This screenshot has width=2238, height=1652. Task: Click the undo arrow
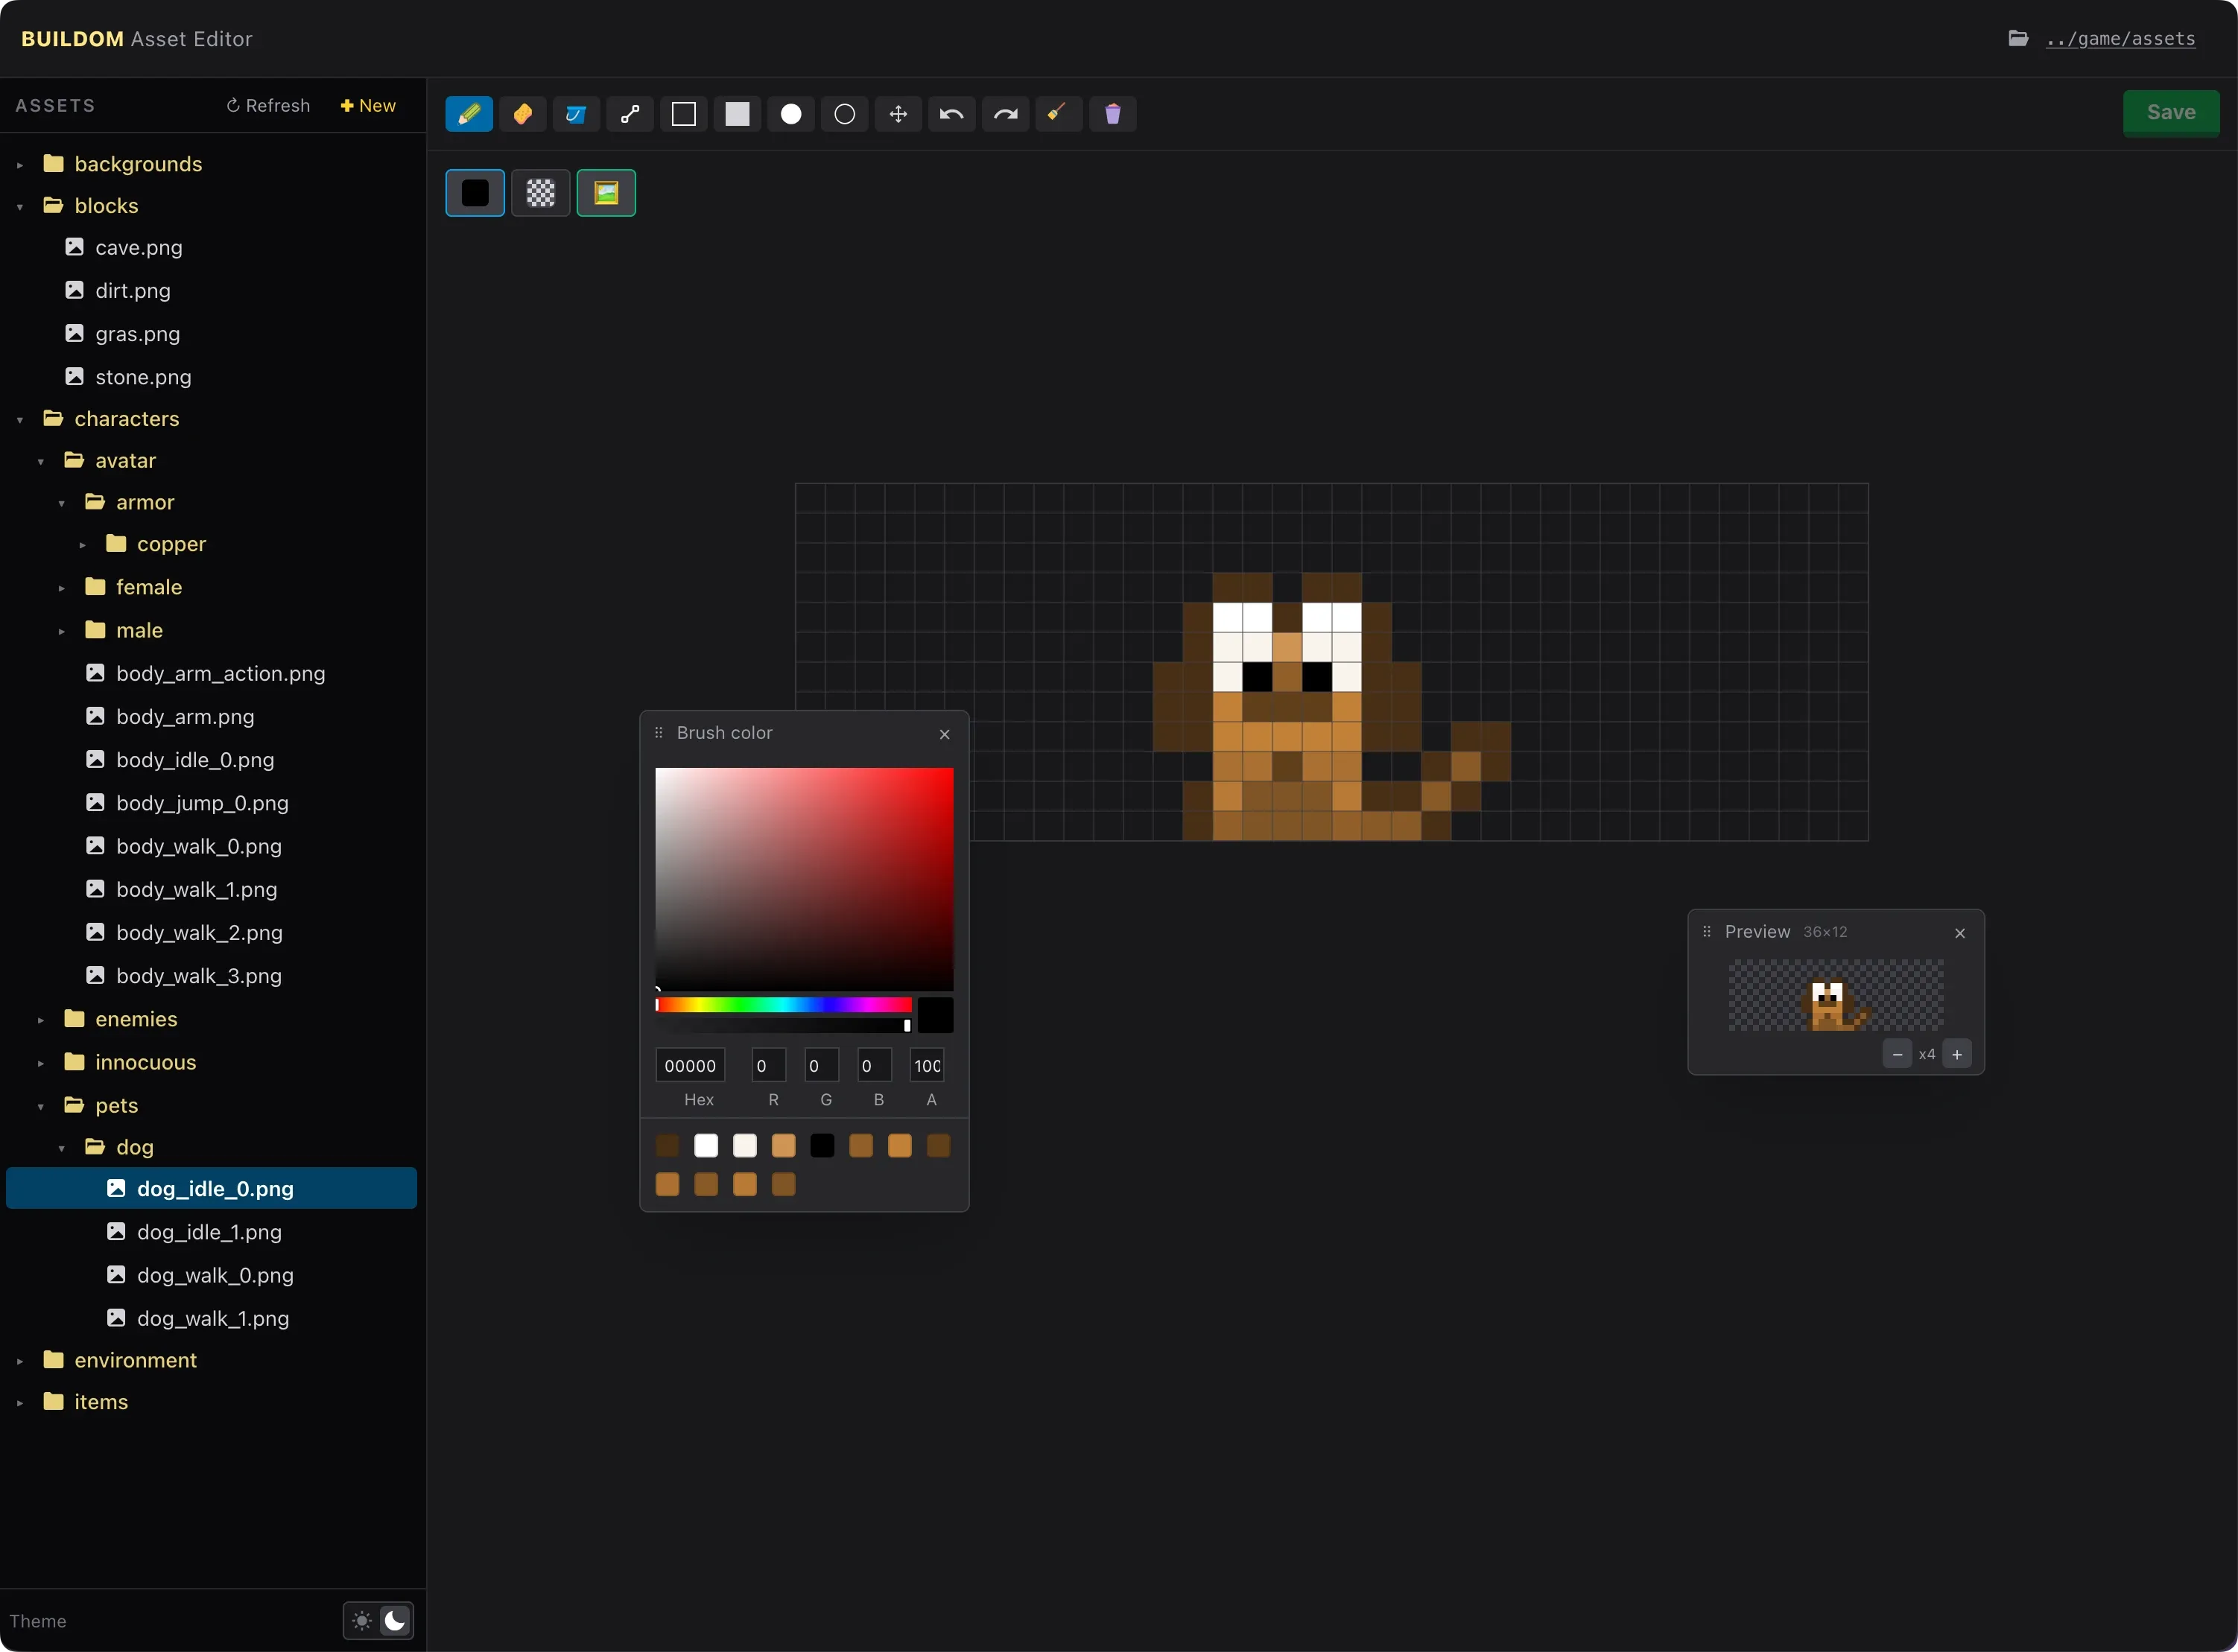point(952,114)
